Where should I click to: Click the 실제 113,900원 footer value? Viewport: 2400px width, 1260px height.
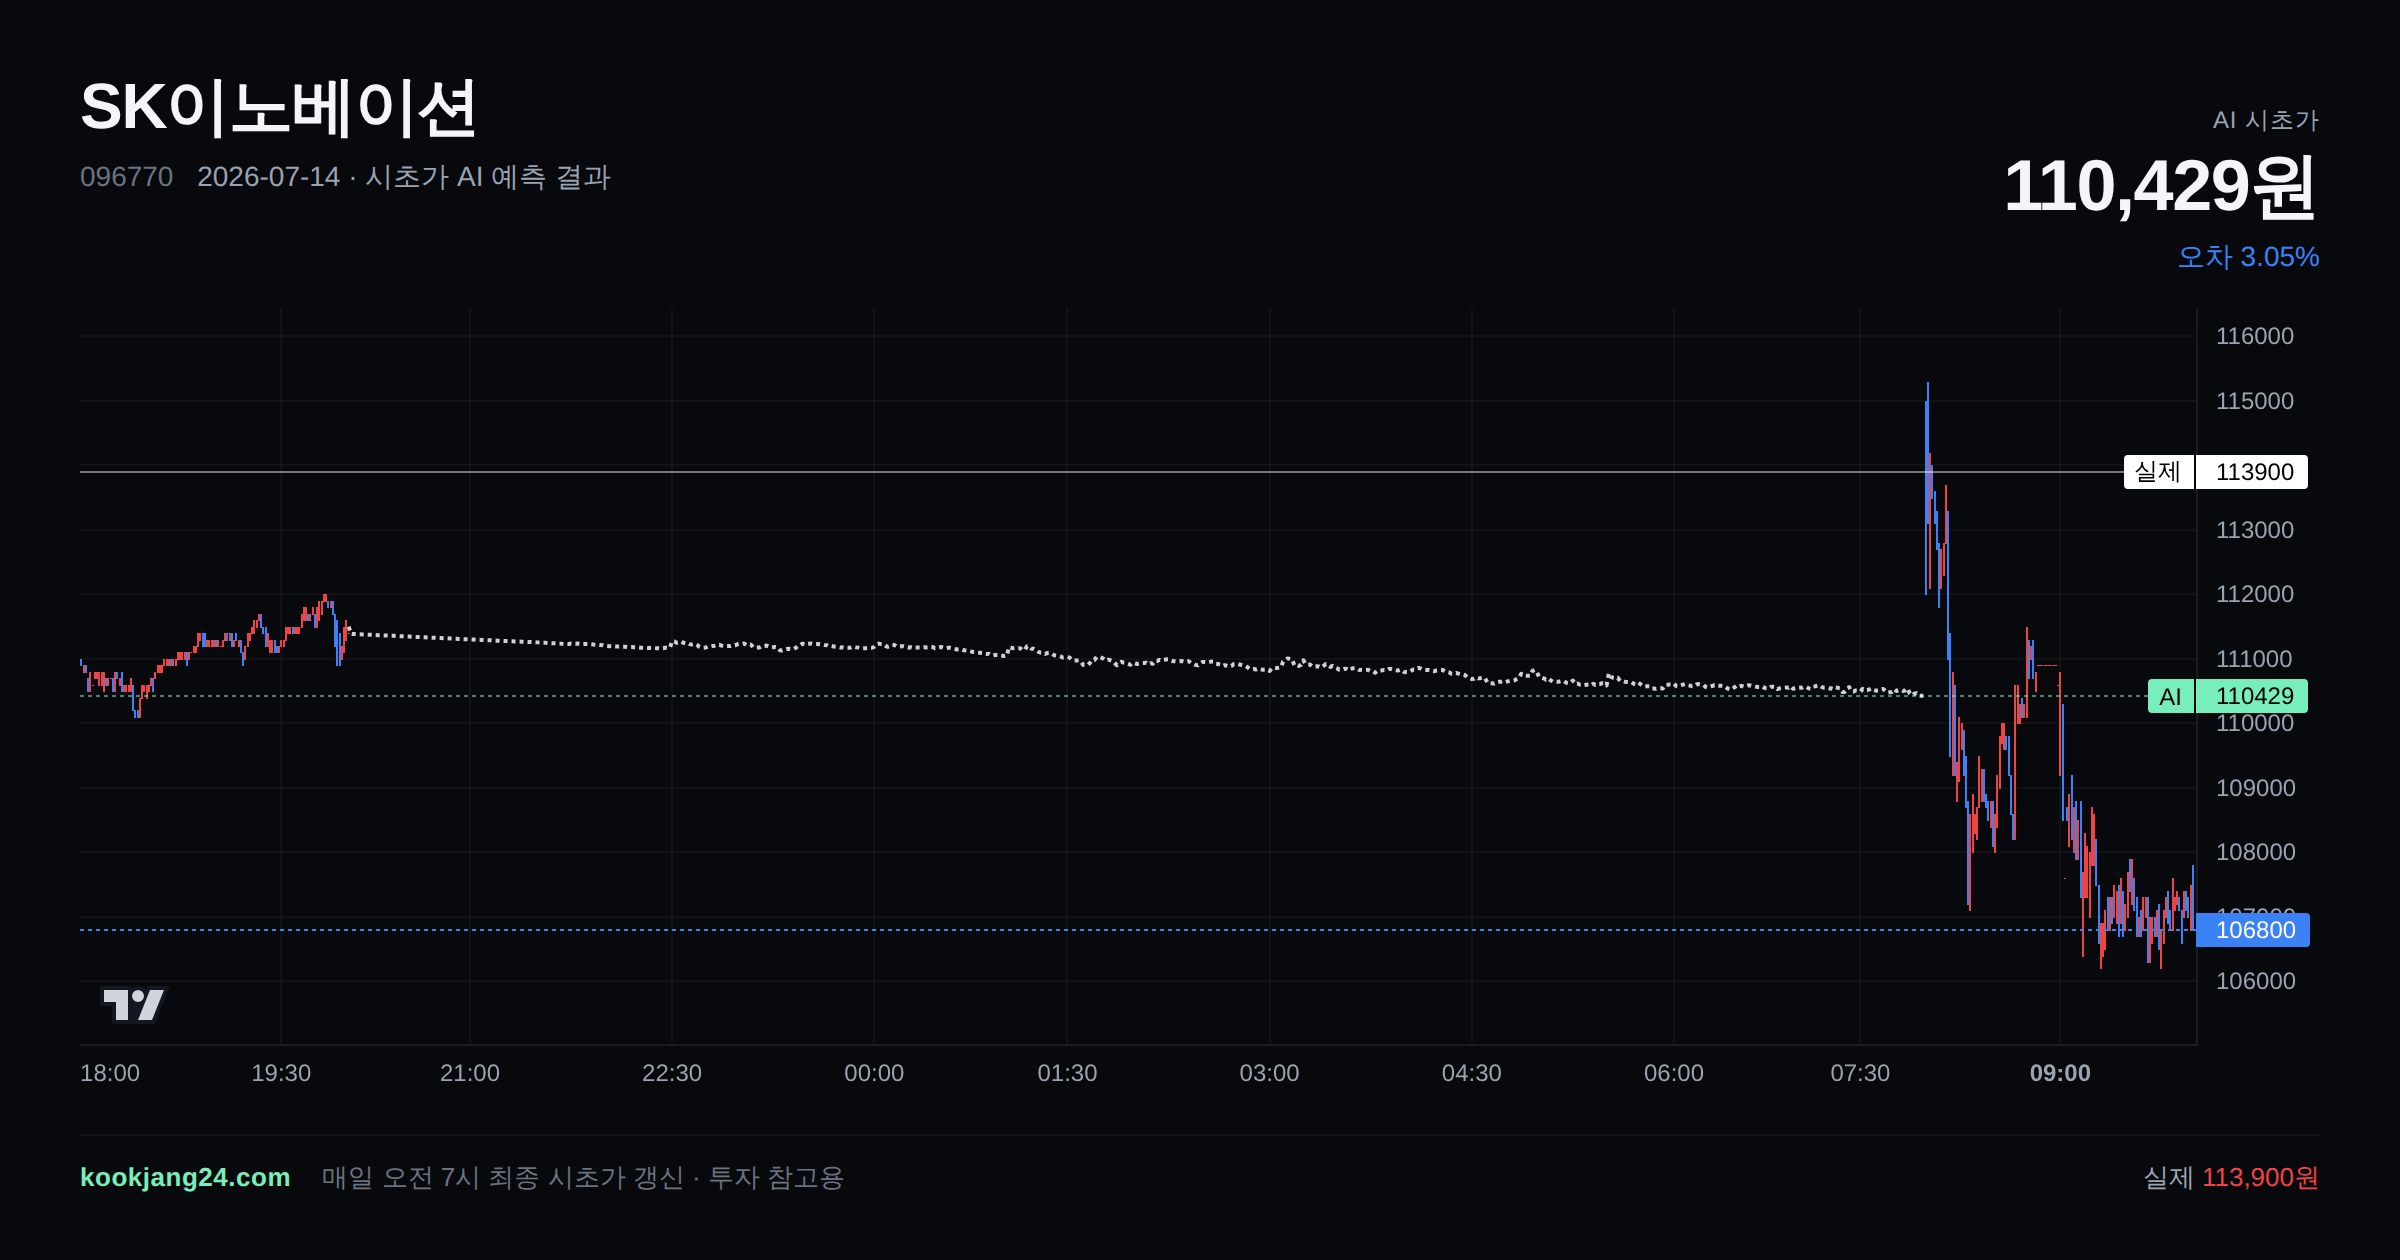2231,1177
